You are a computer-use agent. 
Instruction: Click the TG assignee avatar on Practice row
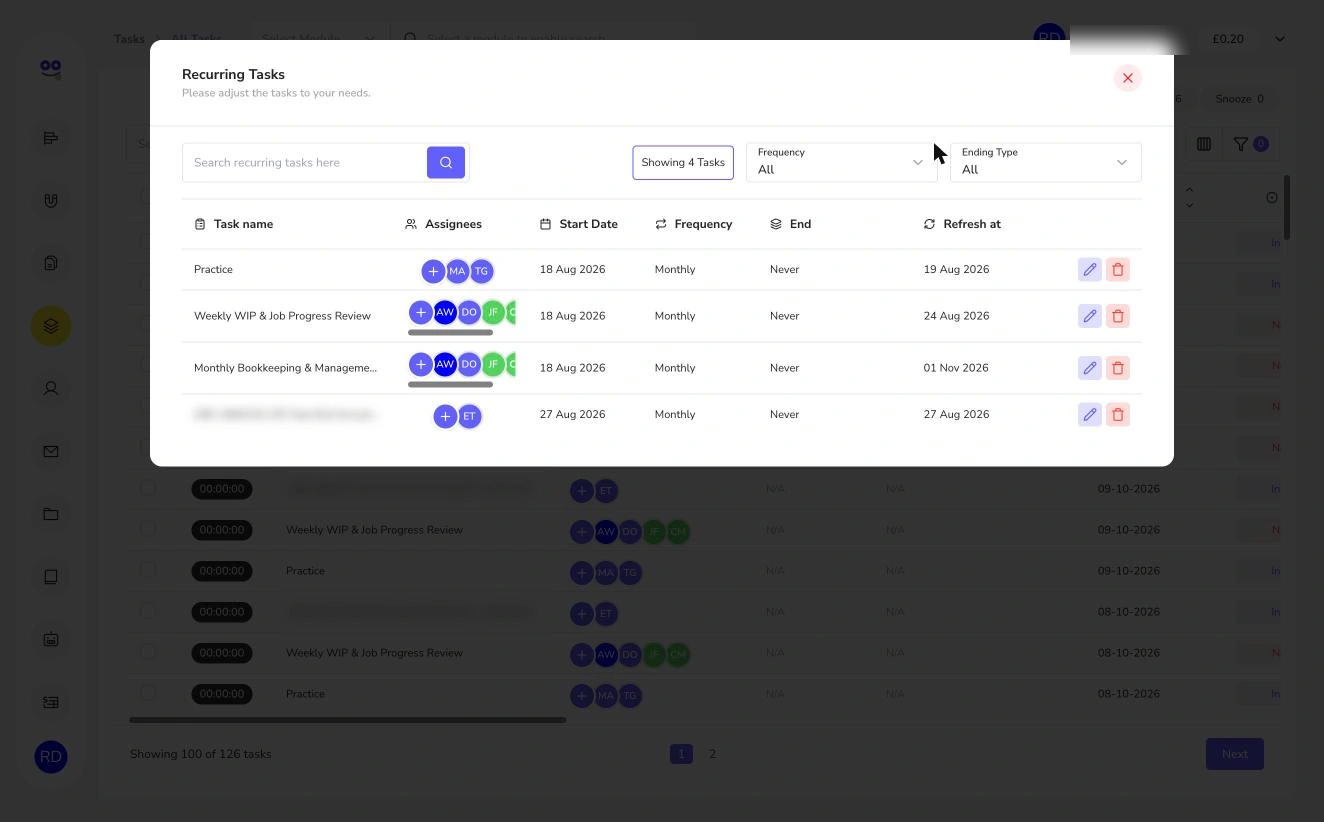point(481,271)
